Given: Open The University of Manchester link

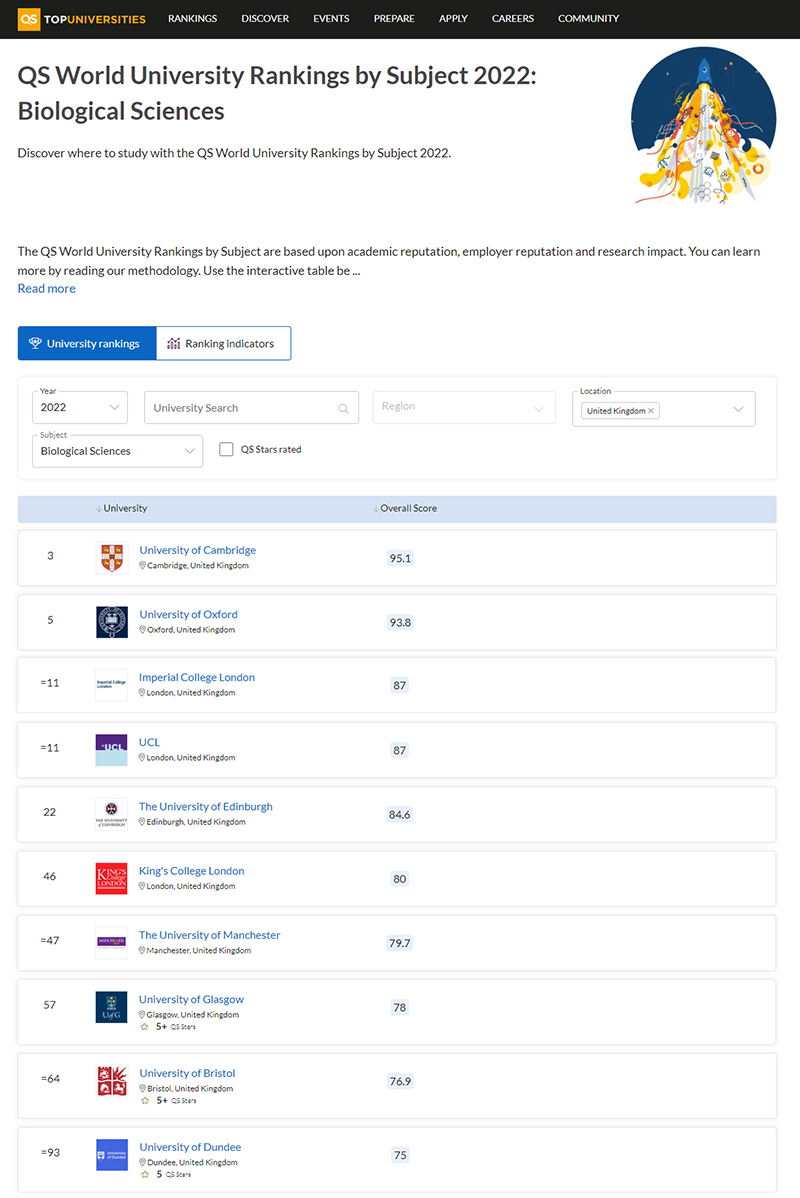Looking at the screenshot, I should [x=209, y=934].
